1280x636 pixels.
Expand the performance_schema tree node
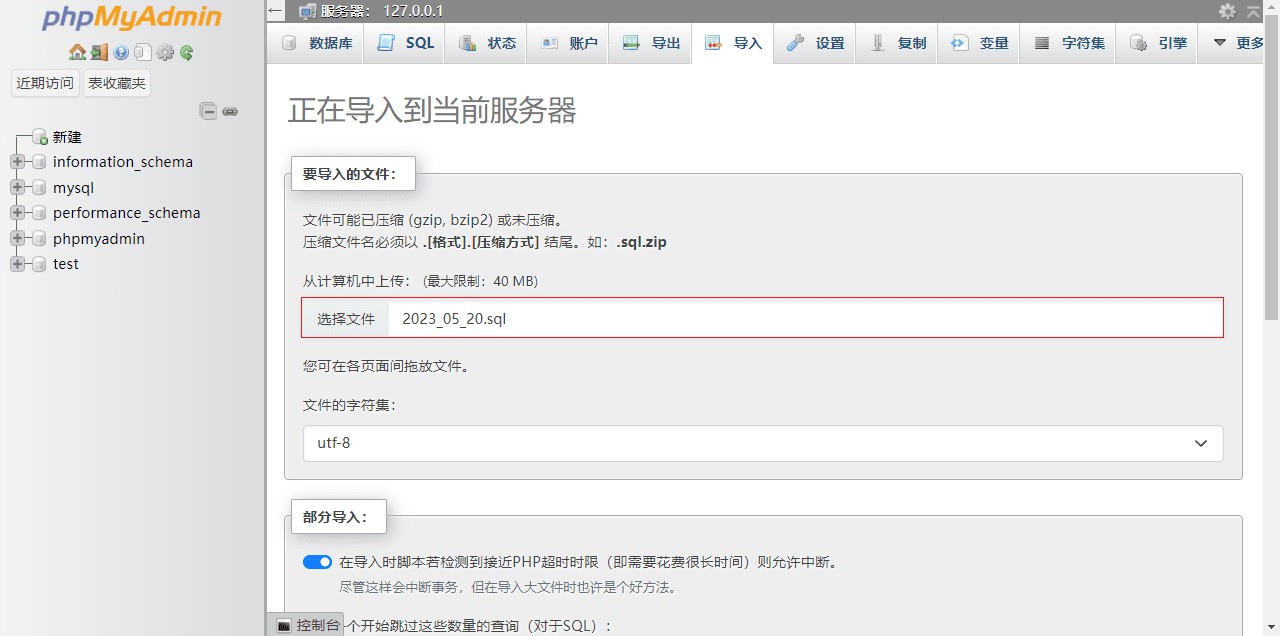[x=17, y=213]
